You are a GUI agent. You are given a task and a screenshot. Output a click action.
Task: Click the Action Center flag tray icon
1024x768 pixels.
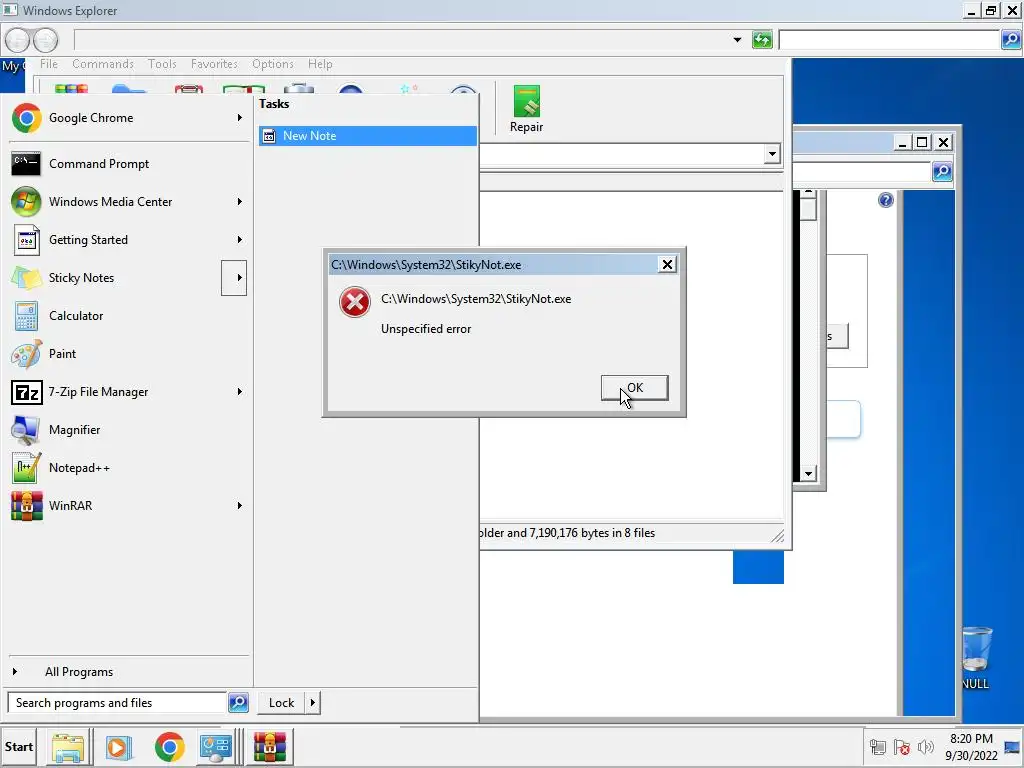point(902,747)
